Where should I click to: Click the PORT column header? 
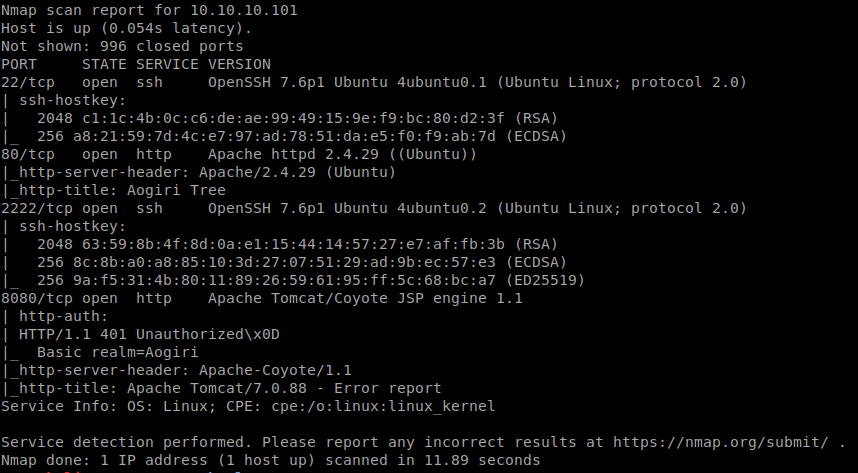click(x=18, y=63)
